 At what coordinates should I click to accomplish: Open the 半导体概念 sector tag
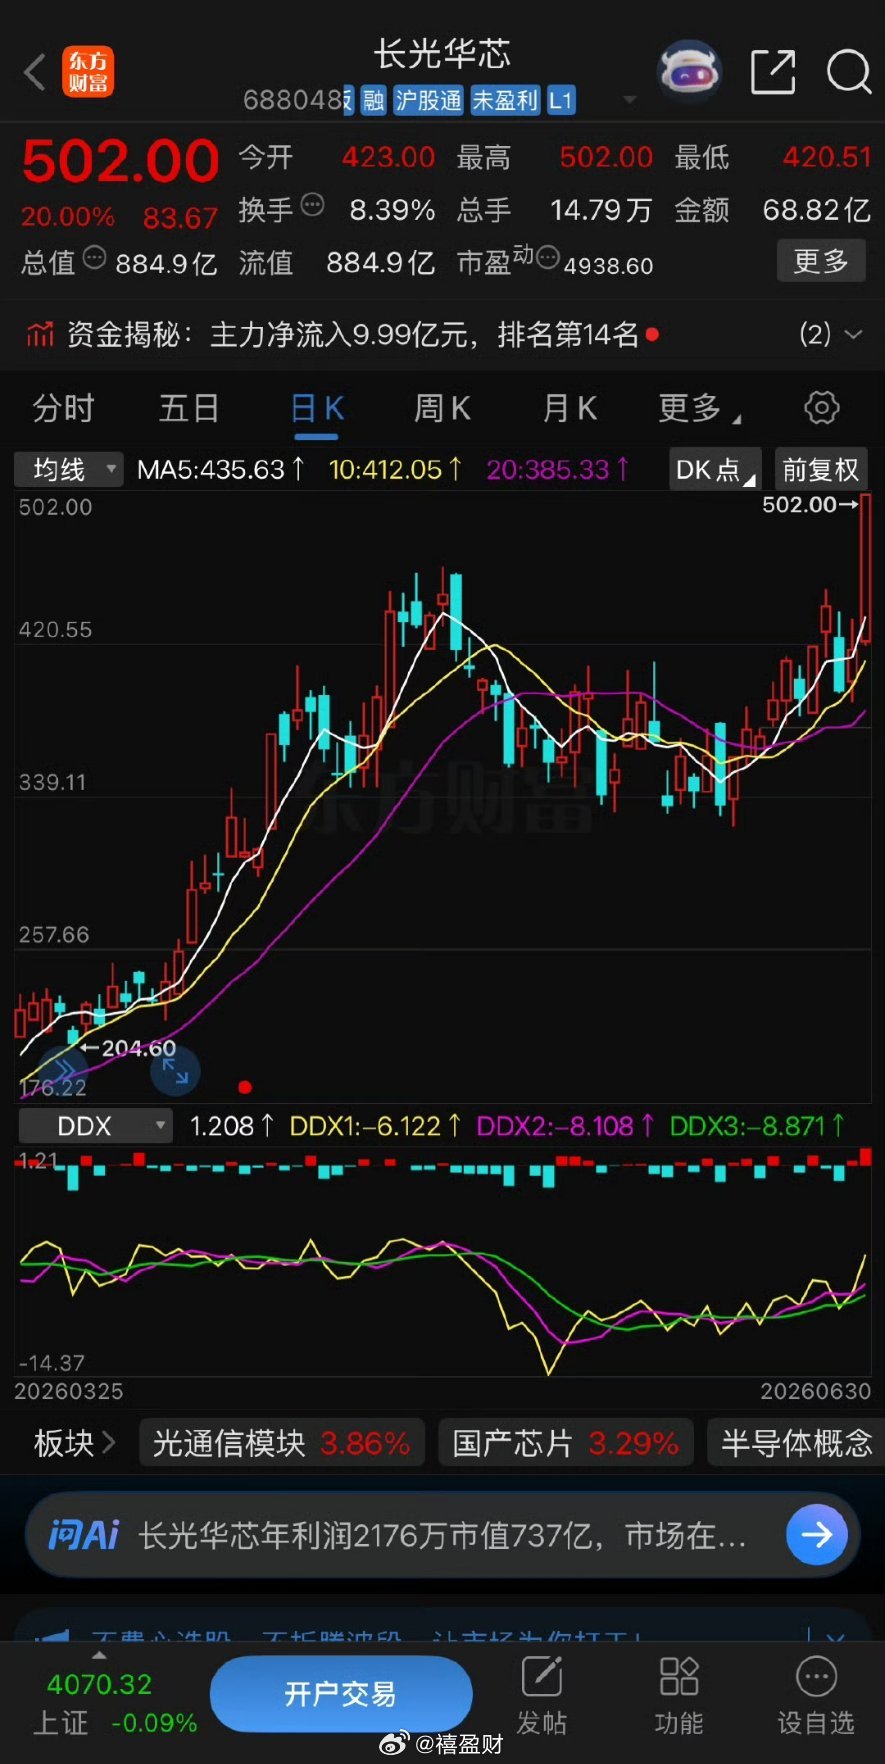[796, 1443]
